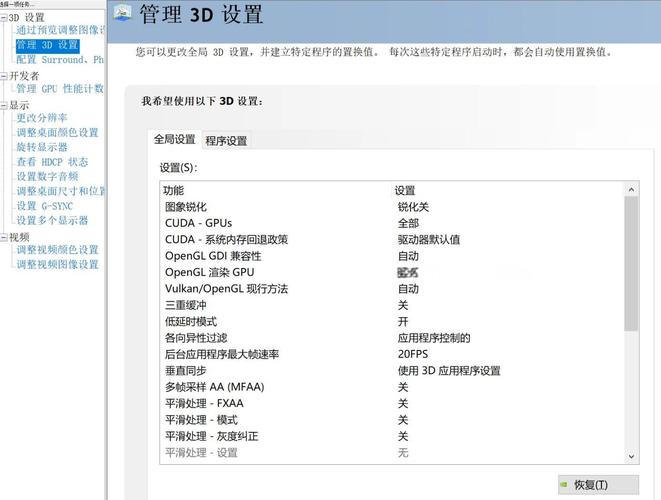
Task: Click the 应用程序控制的 value
Action: 434,338
